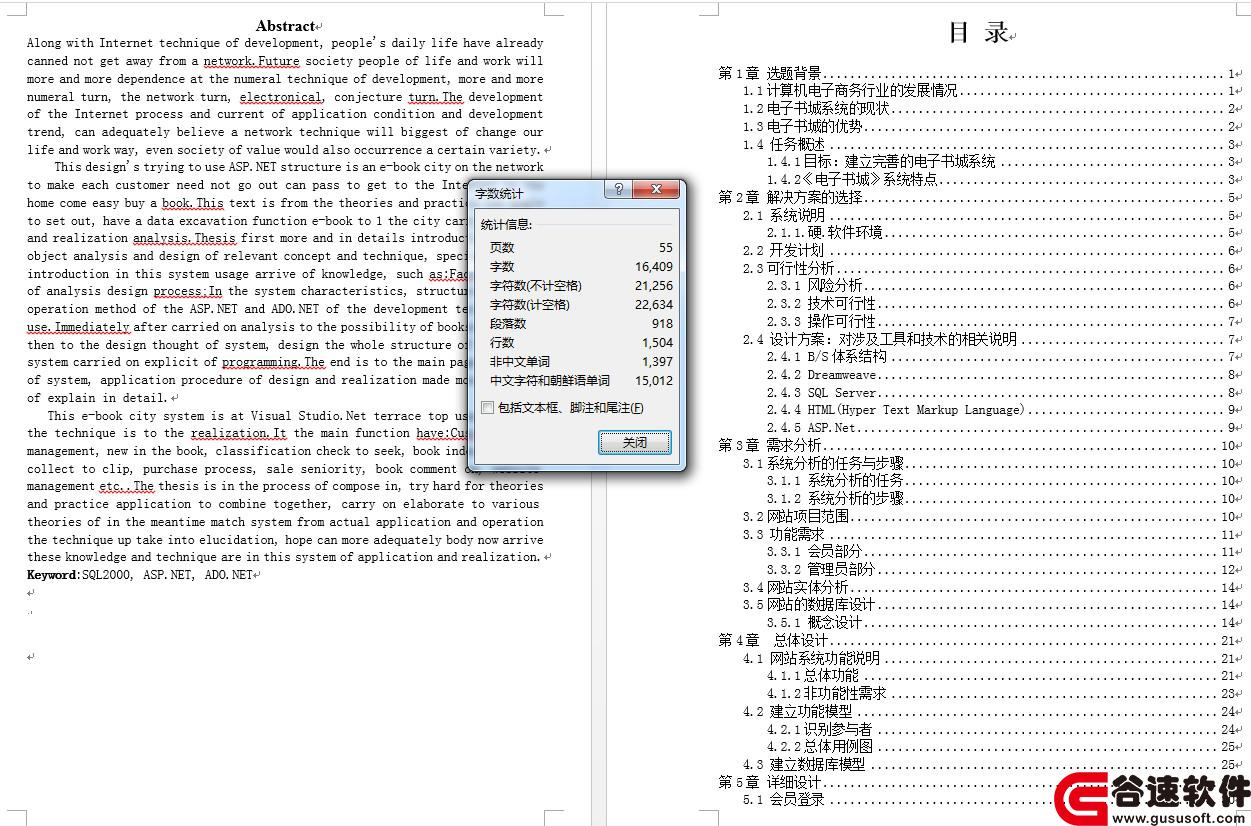Screen dimensions: 1251x826
Task: Click the Keyword: SQL2000, ASP.NET, ADO.NET line
Action: (x=142, y=575)
